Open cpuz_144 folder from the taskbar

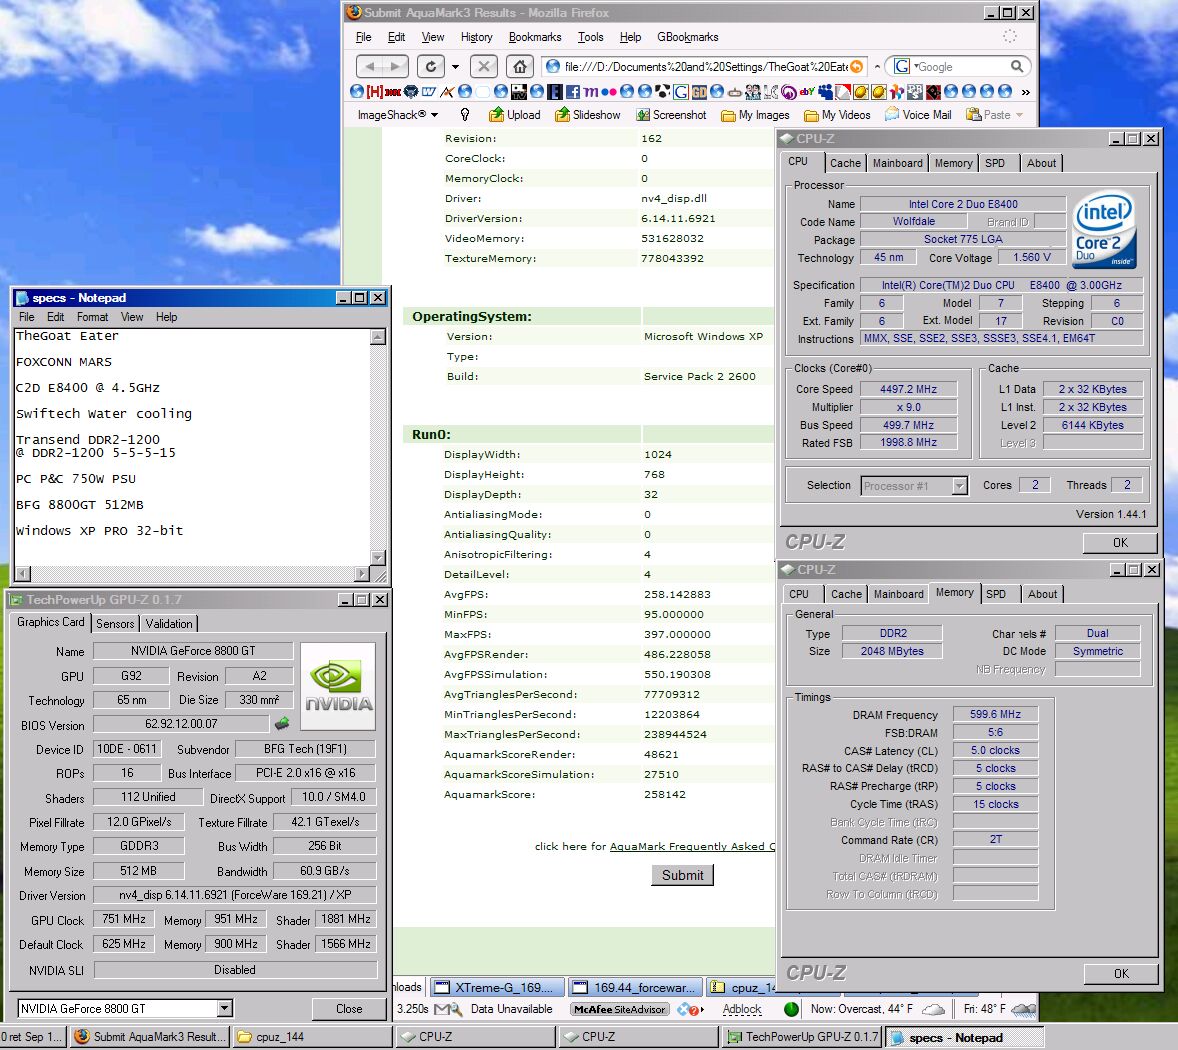tap(313, 1037)
